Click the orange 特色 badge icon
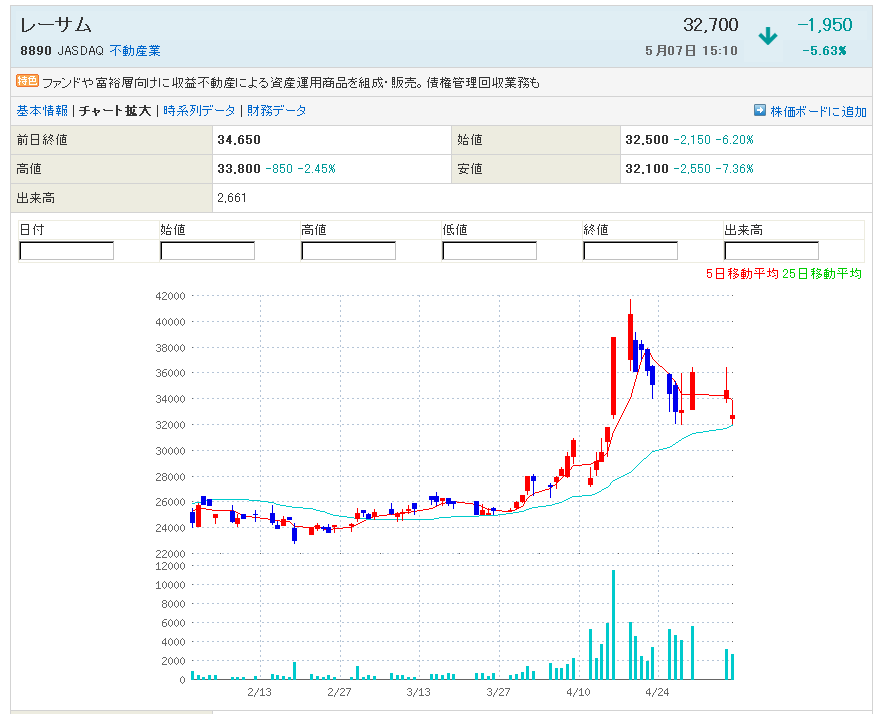 point(27,81)
